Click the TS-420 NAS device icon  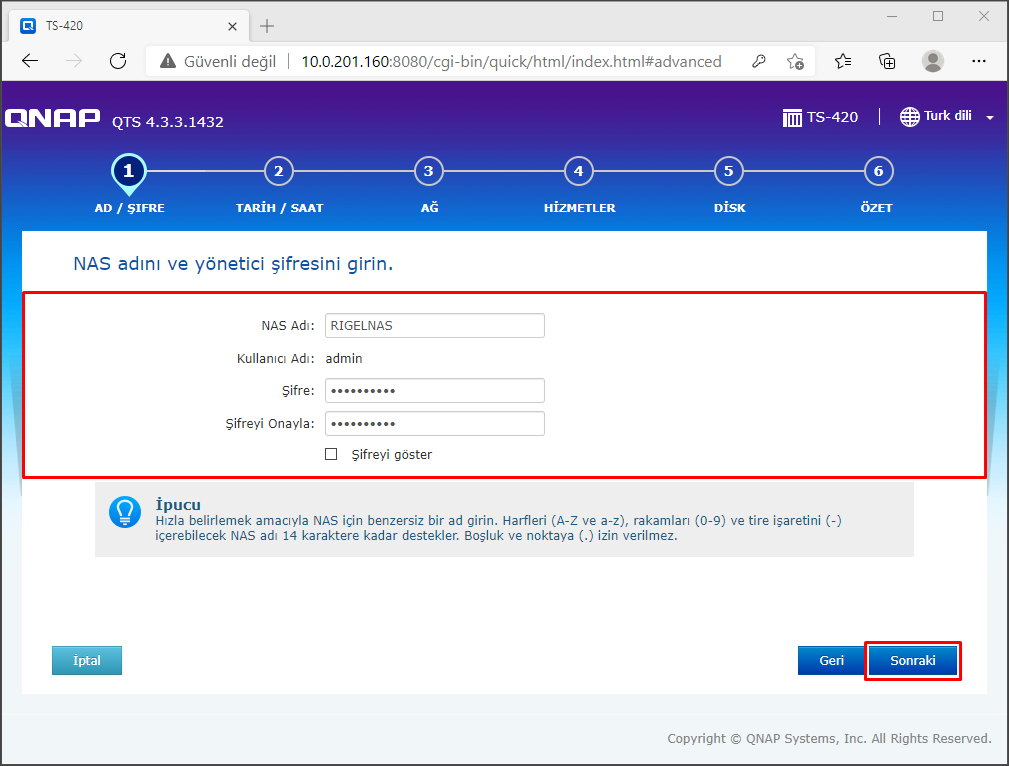pyautogui.click(x=792, y=117)
